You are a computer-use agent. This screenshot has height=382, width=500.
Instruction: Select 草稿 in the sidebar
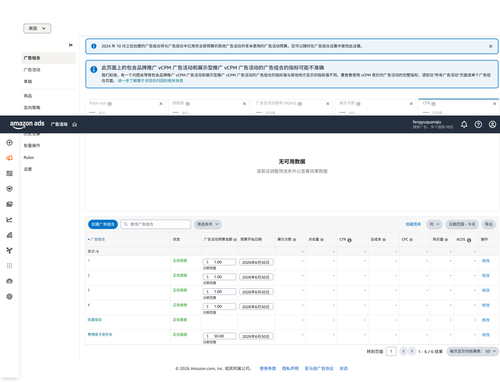point(28,81)
